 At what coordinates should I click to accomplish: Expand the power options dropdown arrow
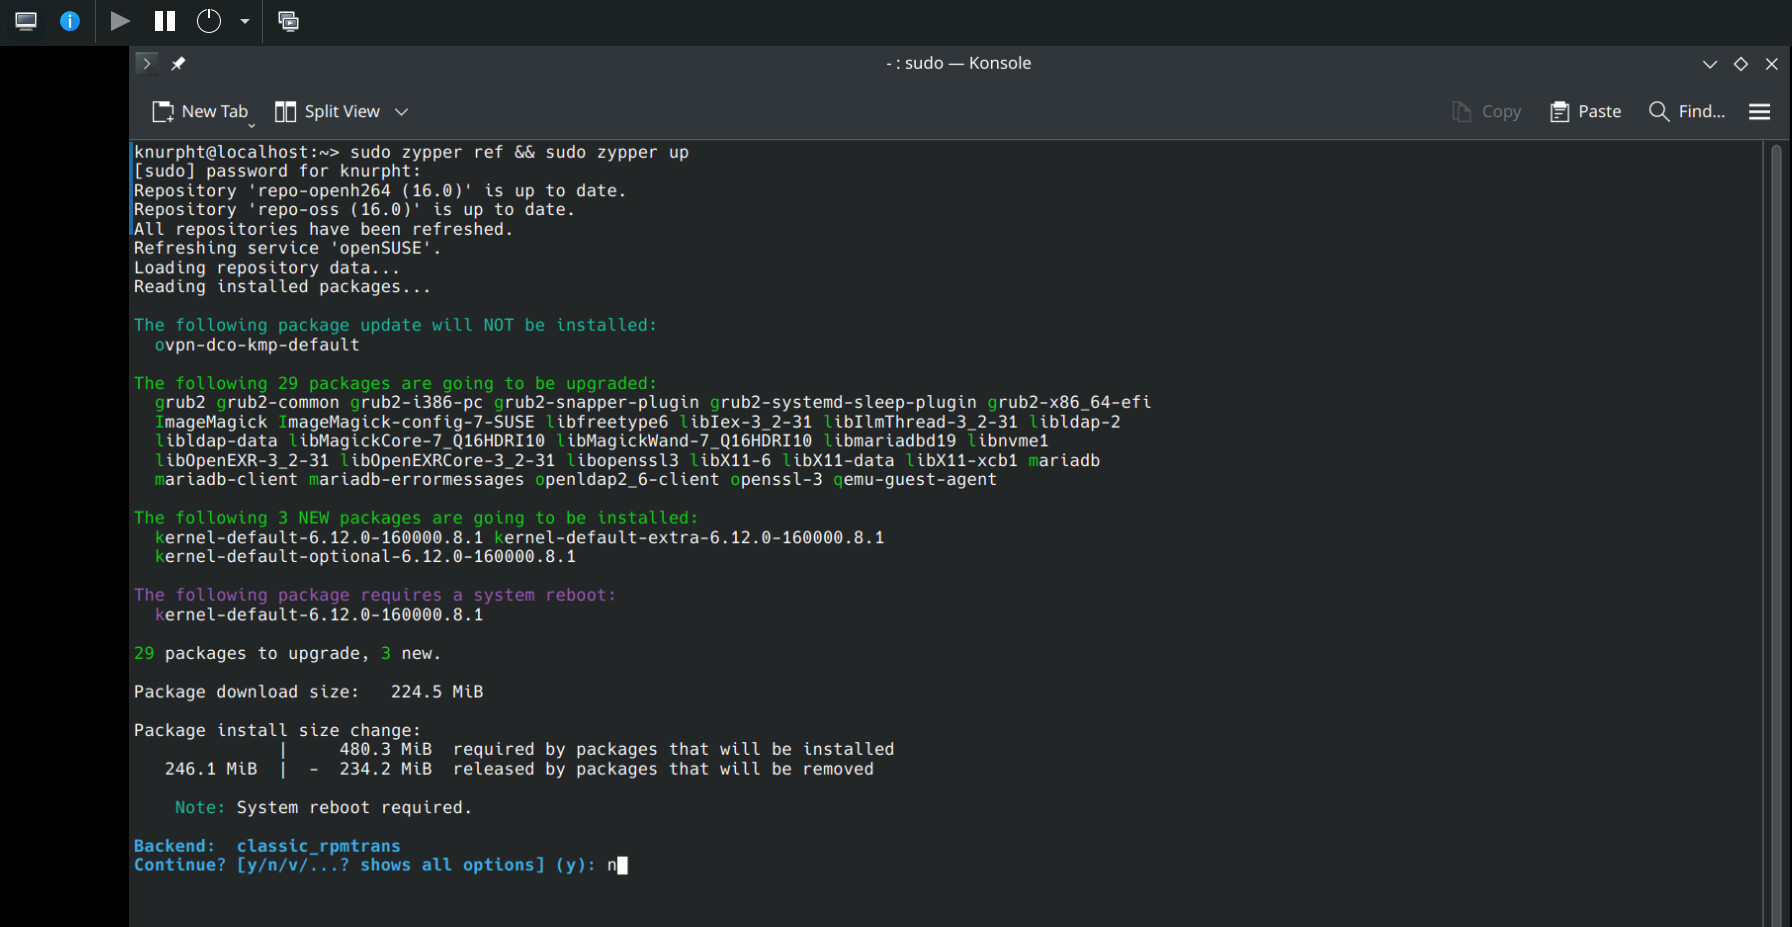(244, 21)
